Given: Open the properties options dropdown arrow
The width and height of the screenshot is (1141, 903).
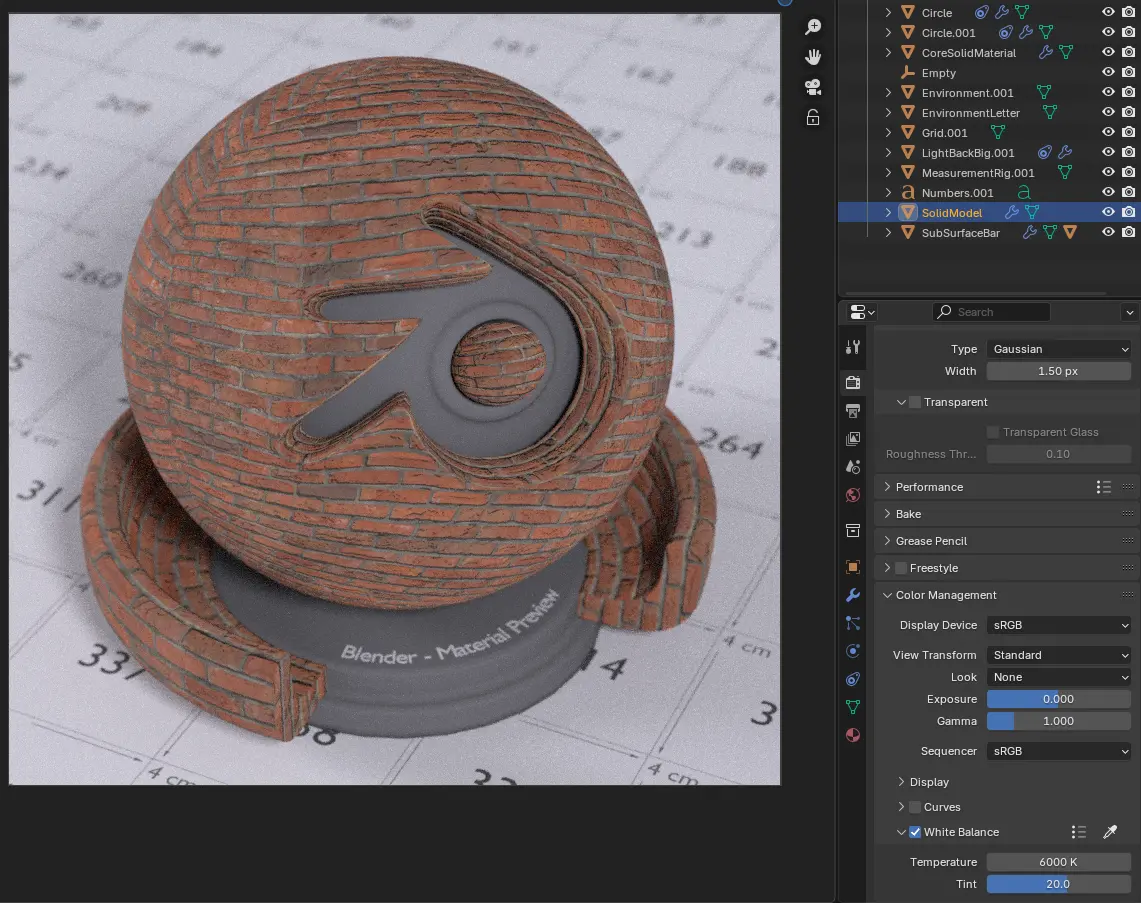Looking at the screenshot, I should (x=1129, y=312).
